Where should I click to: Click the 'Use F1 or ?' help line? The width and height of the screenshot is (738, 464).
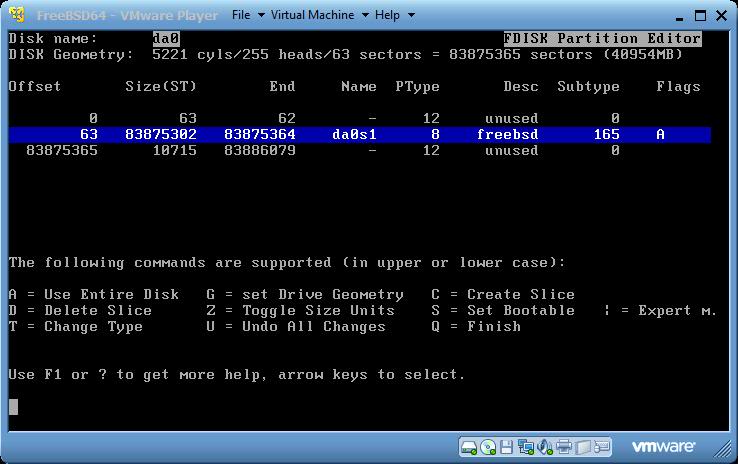click(x=237, y=375)
